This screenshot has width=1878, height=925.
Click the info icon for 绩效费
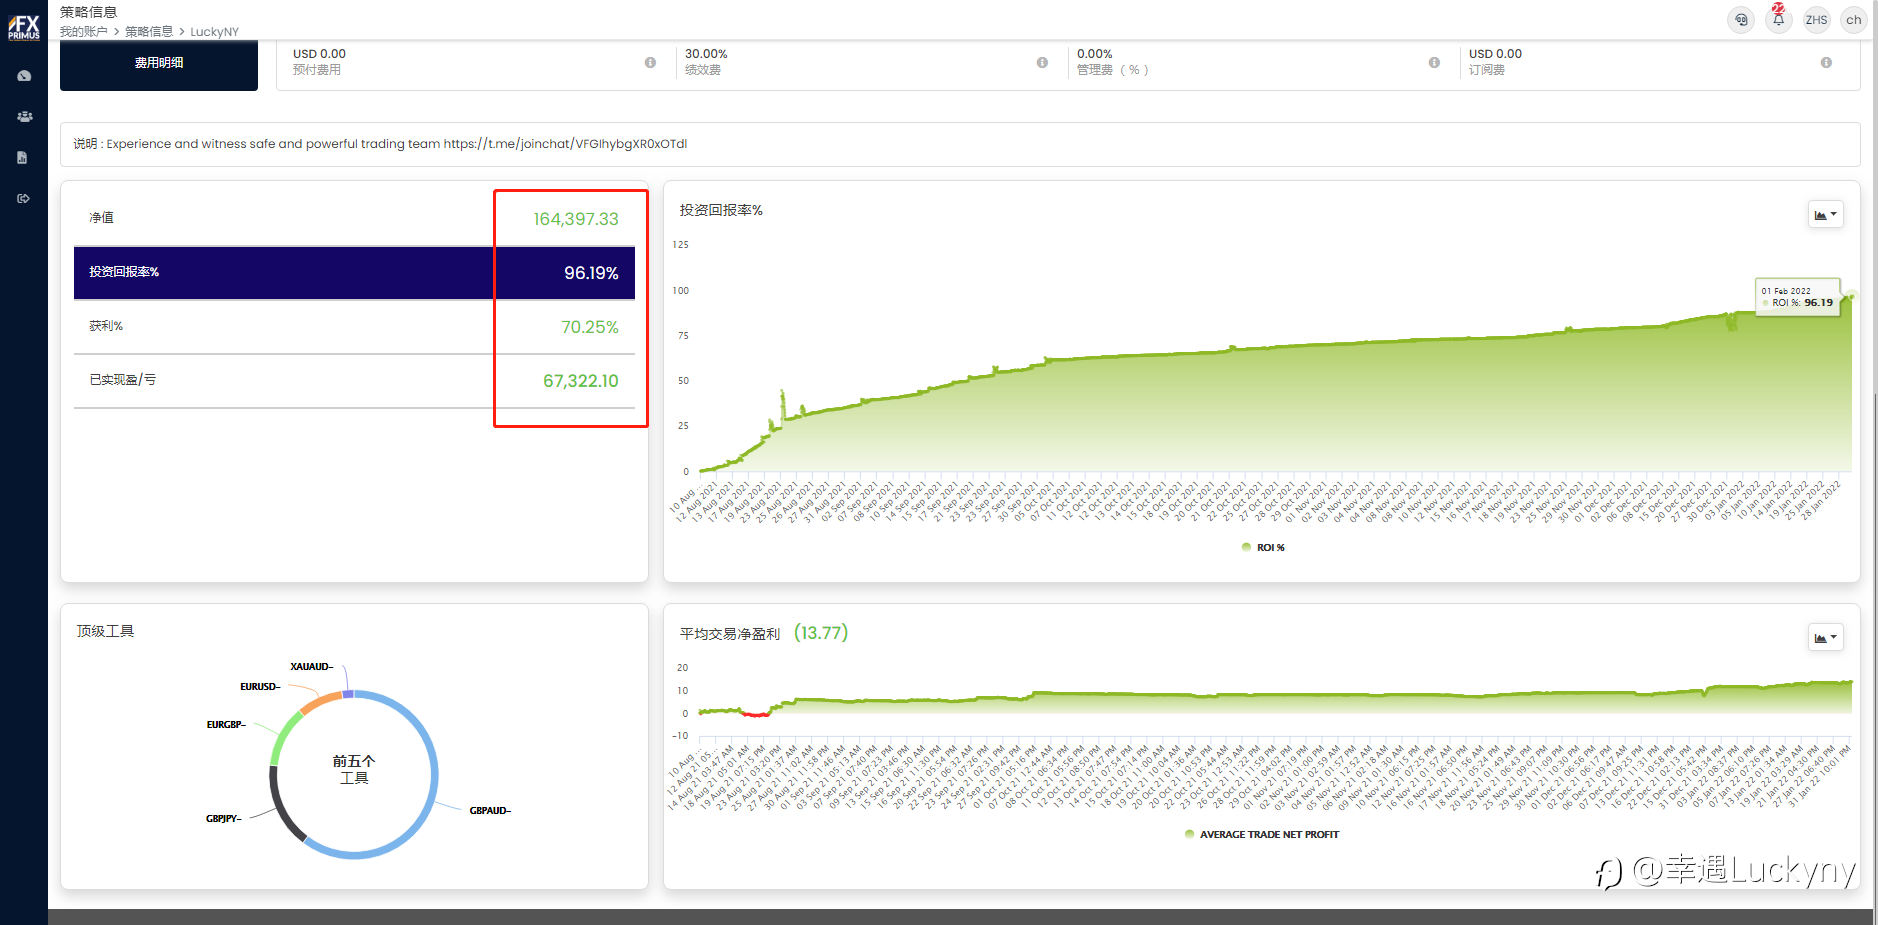tap(1042, 62)
